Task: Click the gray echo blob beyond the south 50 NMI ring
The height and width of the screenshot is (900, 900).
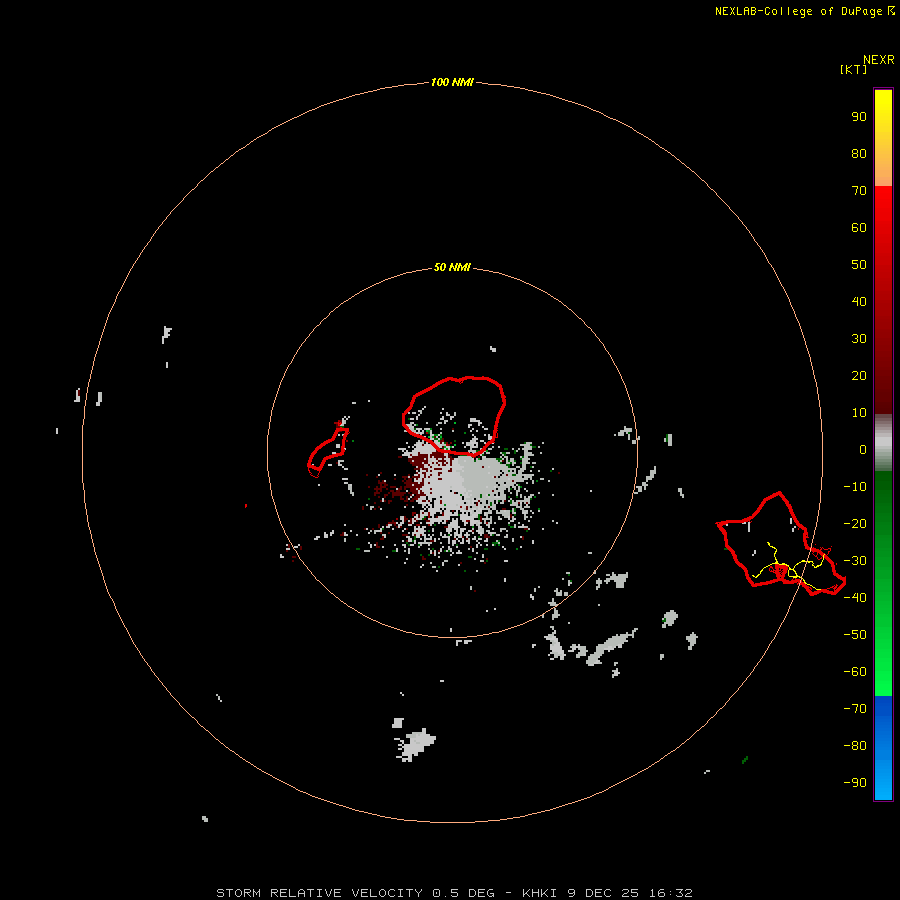Action: [x=414, y=742]
